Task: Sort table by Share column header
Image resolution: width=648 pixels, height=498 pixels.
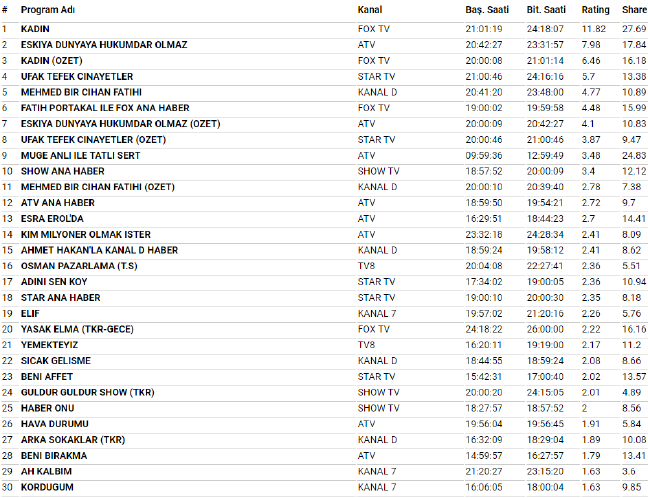Action: pos(633,9)
